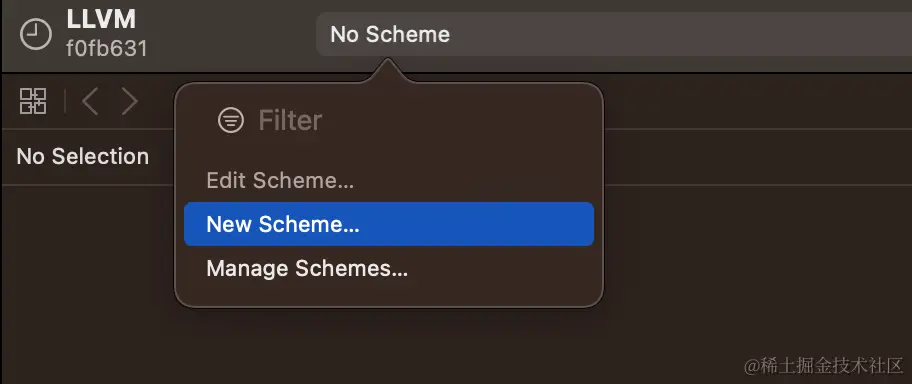Image resolution: width=912 pixels, height=384 pixels.
Task: Click the jump bar area right of the popover
Action: pos(756,157)
